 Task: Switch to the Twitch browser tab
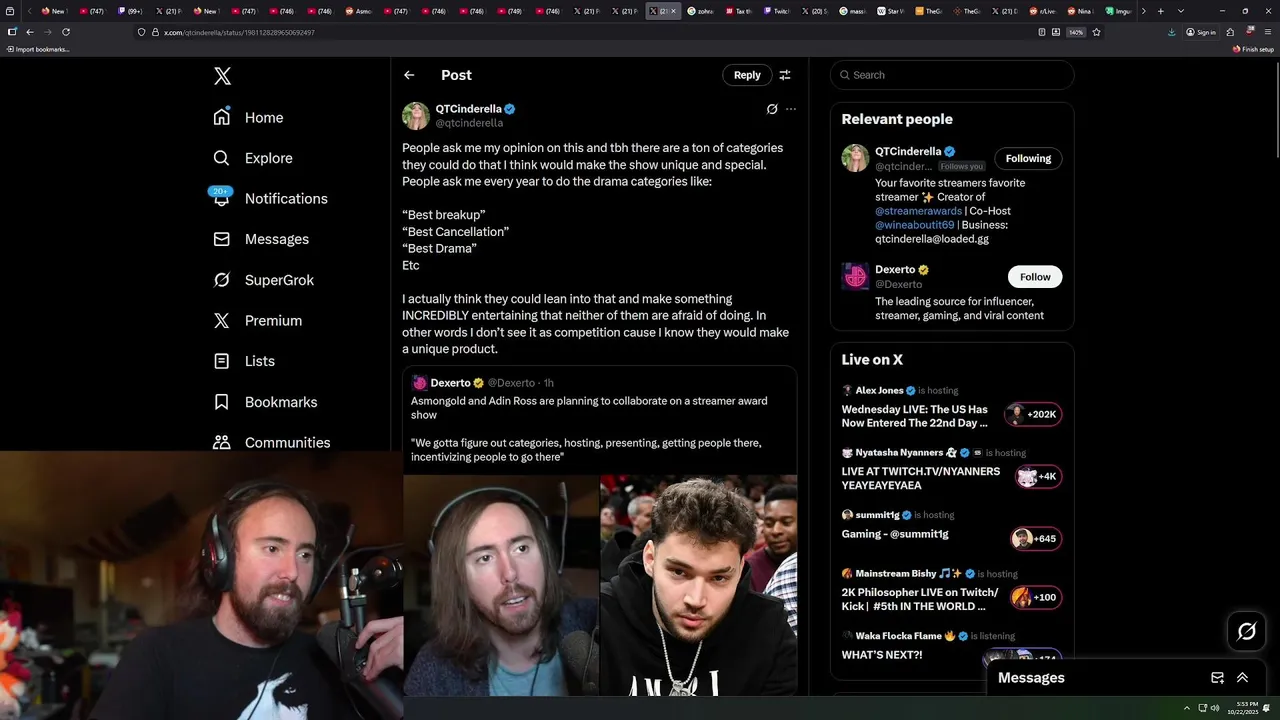coord(776,11)
